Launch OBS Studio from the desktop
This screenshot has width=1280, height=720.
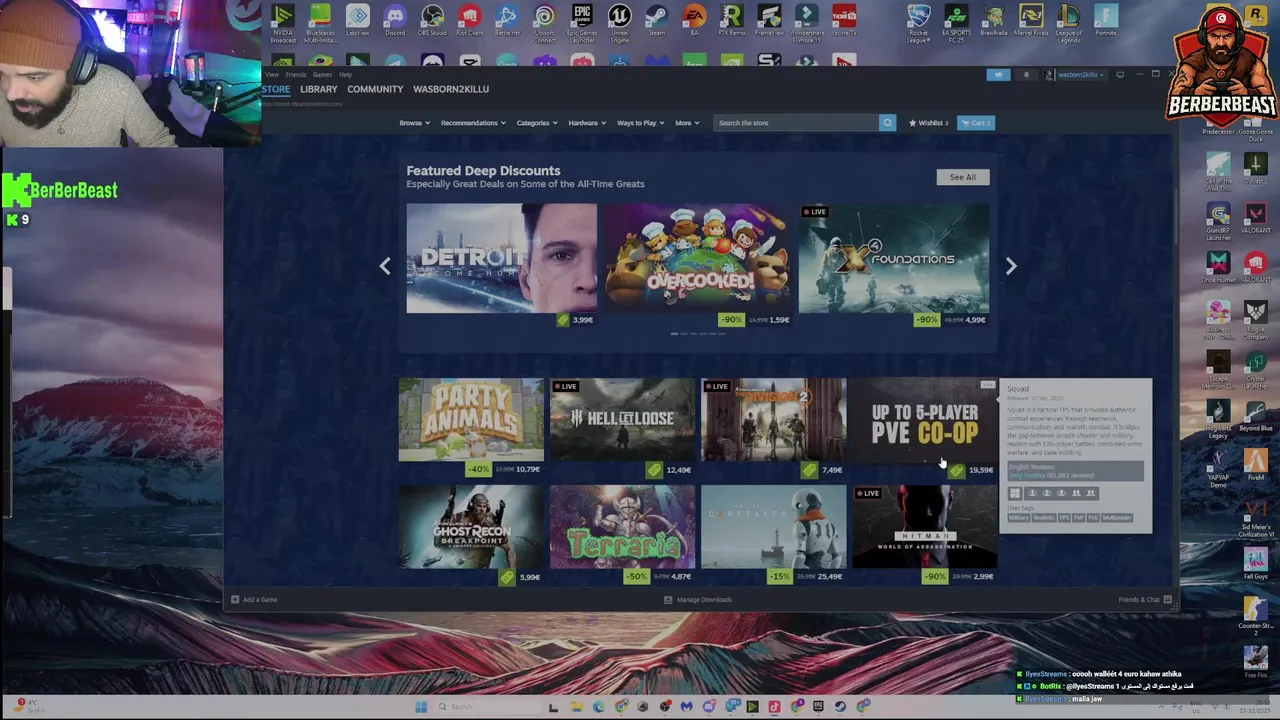click(x=432, y=22)
